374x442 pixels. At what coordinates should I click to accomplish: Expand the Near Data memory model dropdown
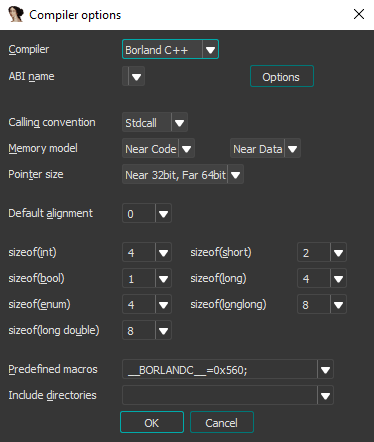point(265,148)
